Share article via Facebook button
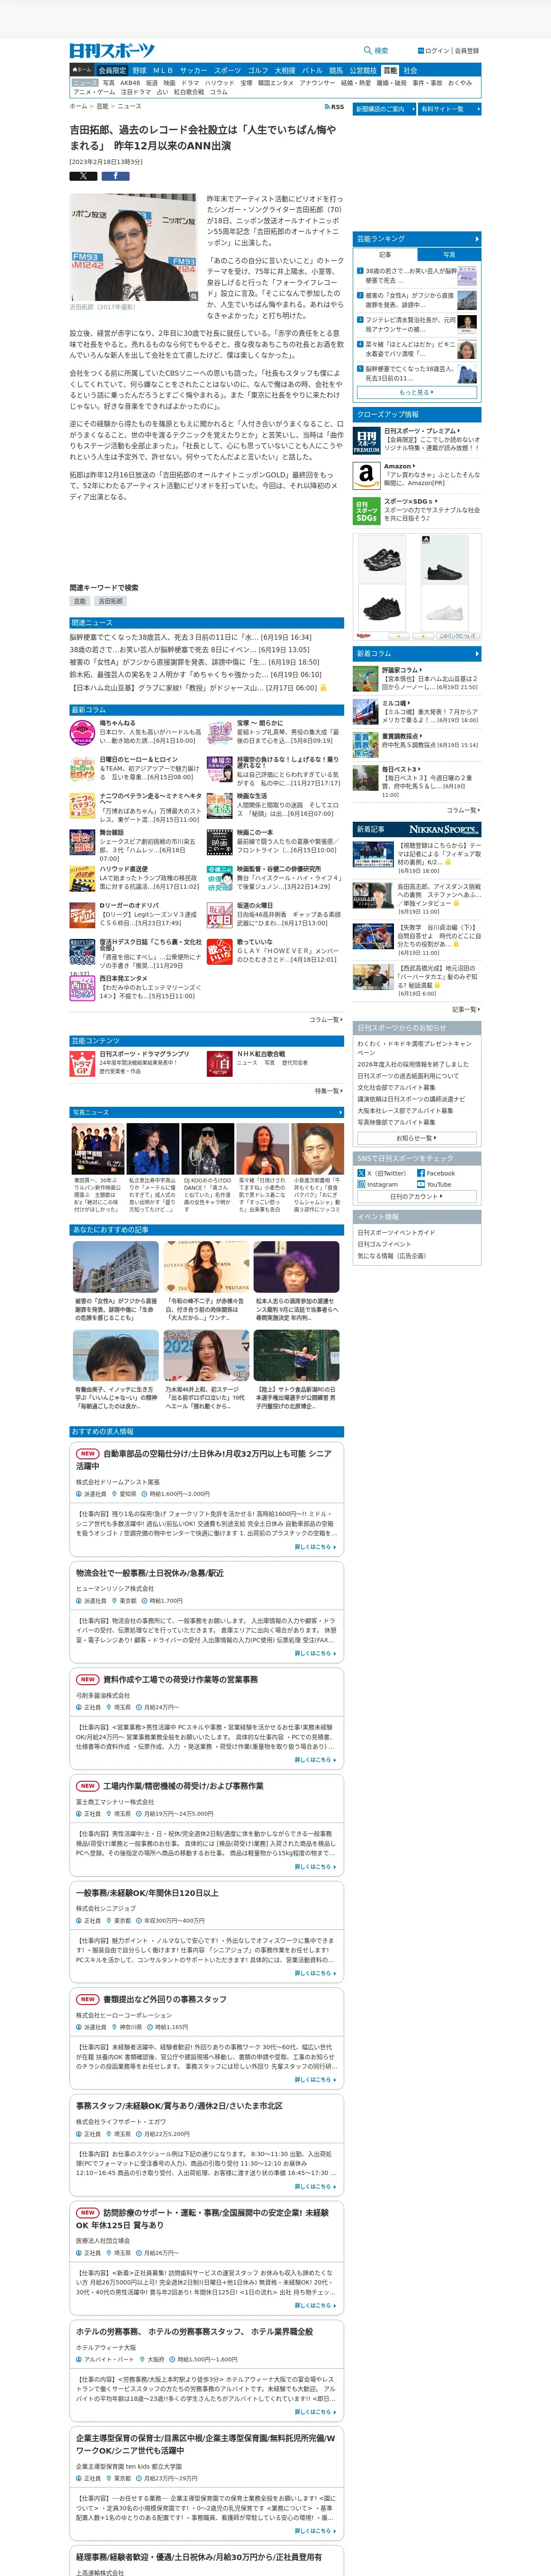Screen dimensions: 551x2576 (115, 176)
